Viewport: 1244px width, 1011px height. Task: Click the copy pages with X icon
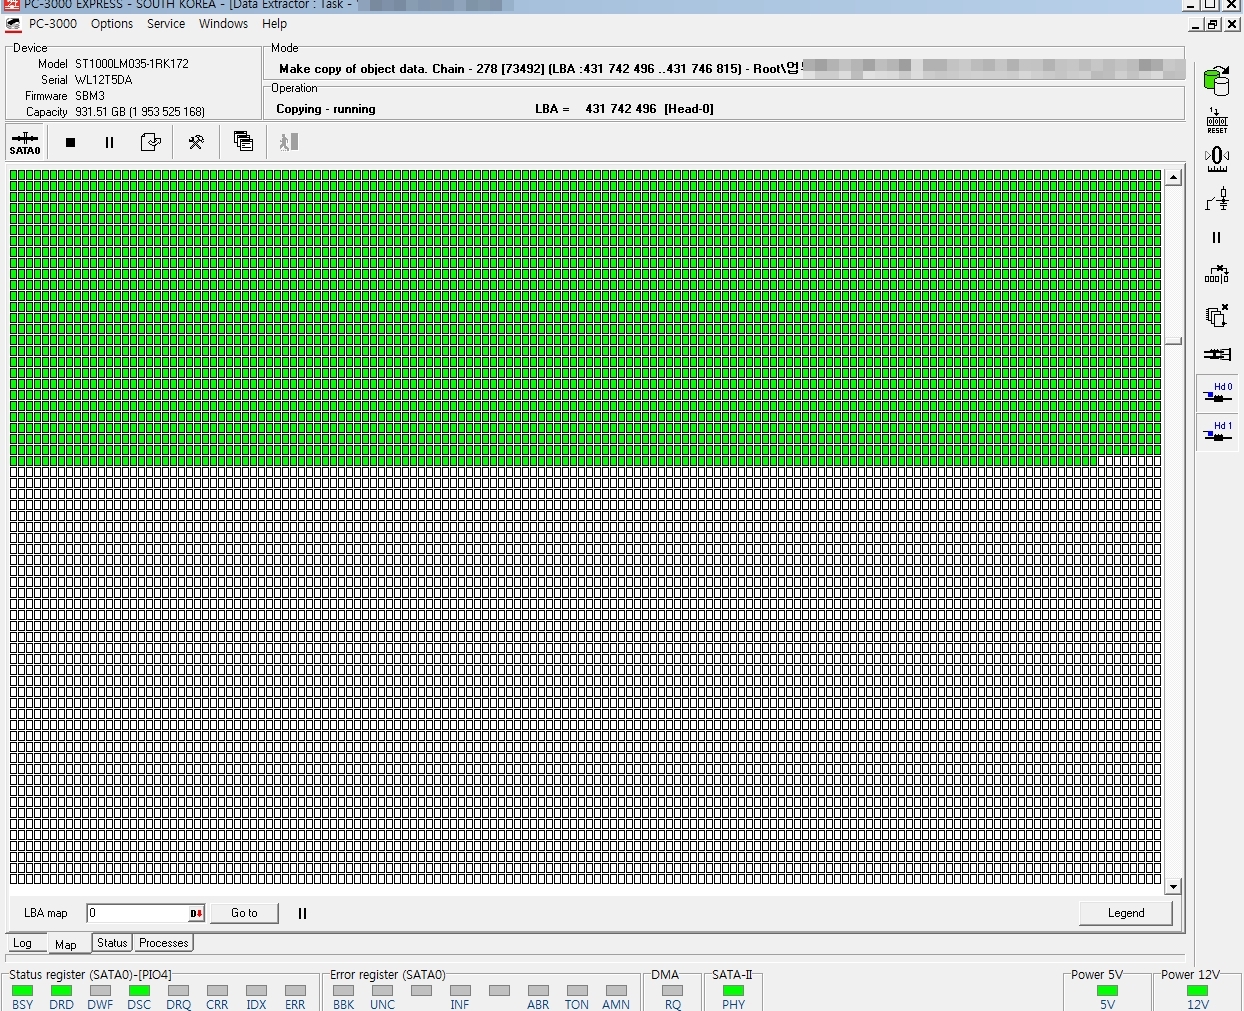tap(1216, 316)
